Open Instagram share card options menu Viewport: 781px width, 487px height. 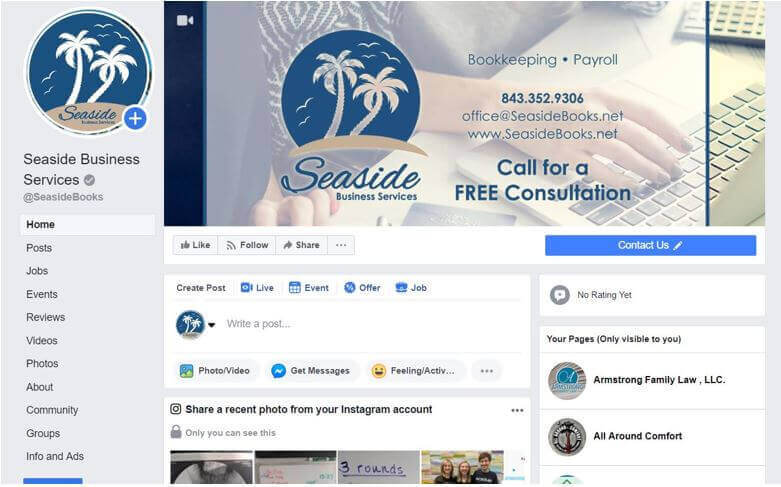[517, 410]
